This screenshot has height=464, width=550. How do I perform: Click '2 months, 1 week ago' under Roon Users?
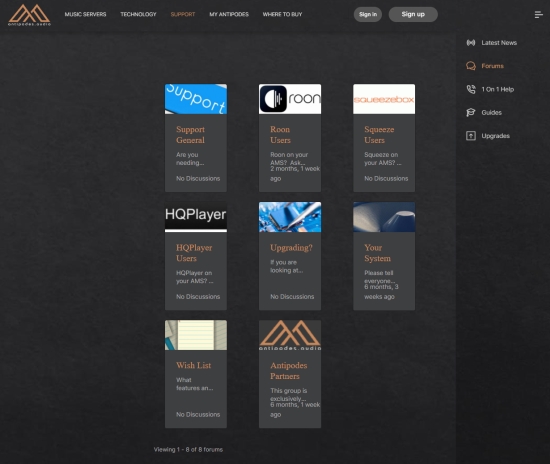tap(295, 174)
